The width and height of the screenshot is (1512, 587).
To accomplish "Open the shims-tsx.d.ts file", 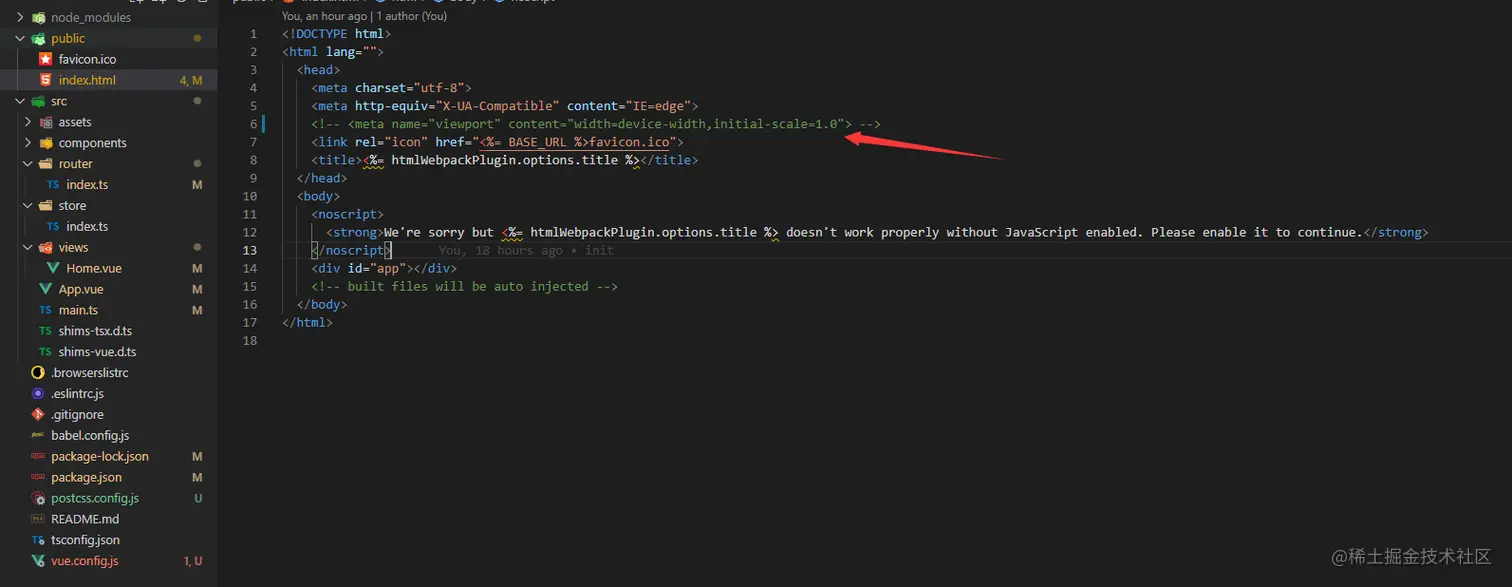I will (x=96, y=331).
